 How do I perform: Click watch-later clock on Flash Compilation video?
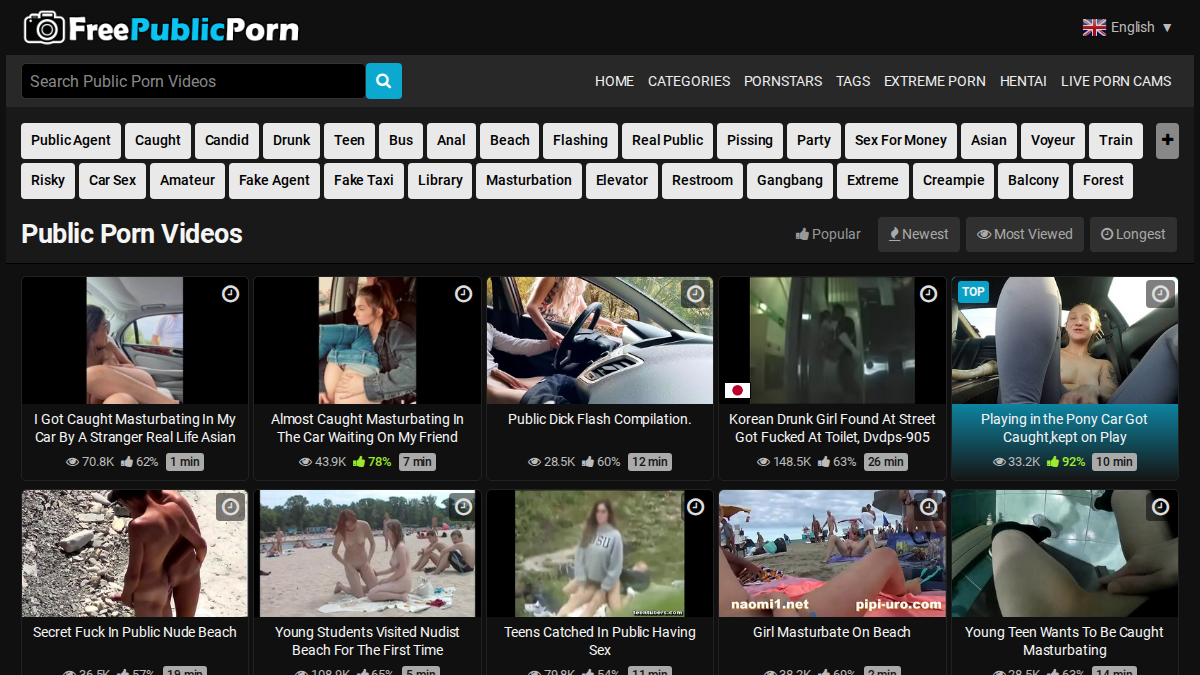(695, 294)
